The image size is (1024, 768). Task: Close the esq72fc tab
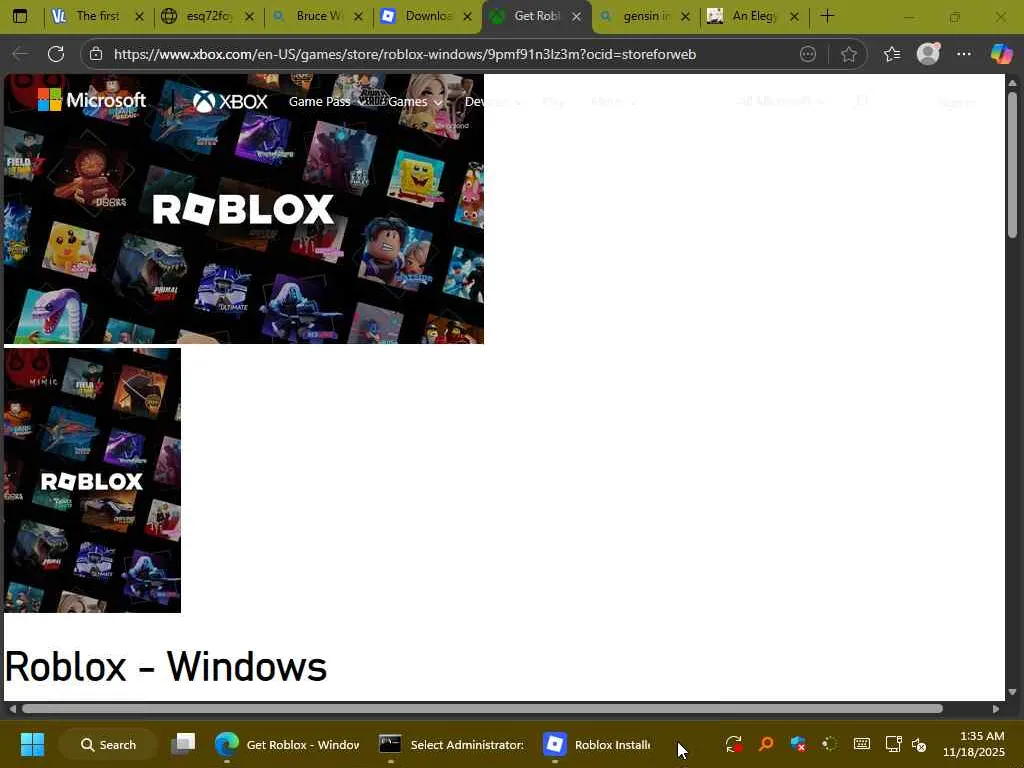[x=249, y=16]
